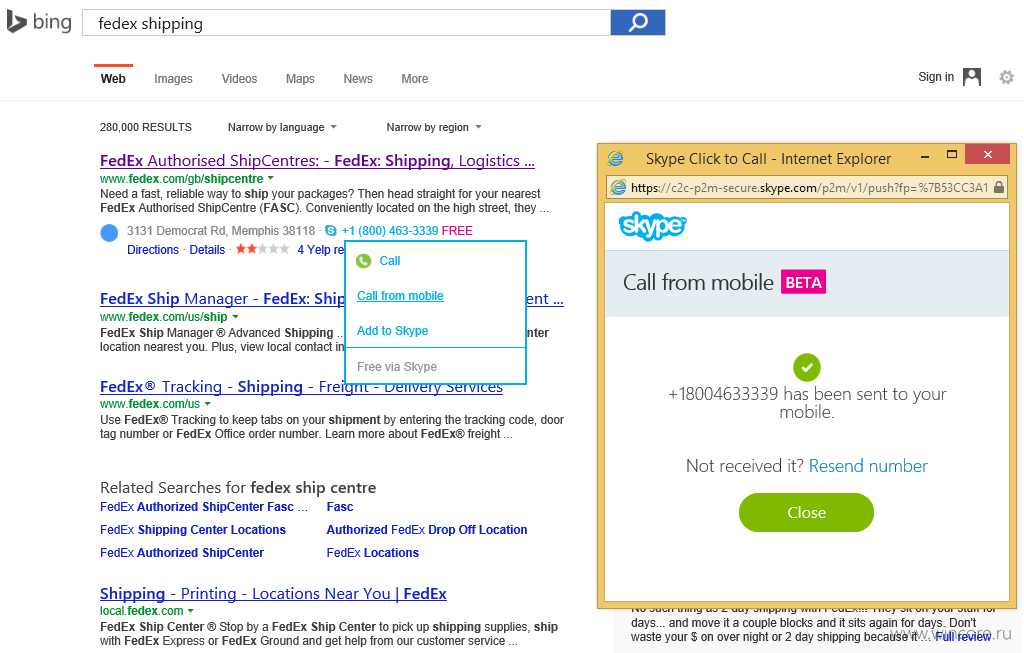Viewport: 1024px width, 653px height.
Task: Open the 4 Yelp reviews link
Action: [x=321, y=249]
